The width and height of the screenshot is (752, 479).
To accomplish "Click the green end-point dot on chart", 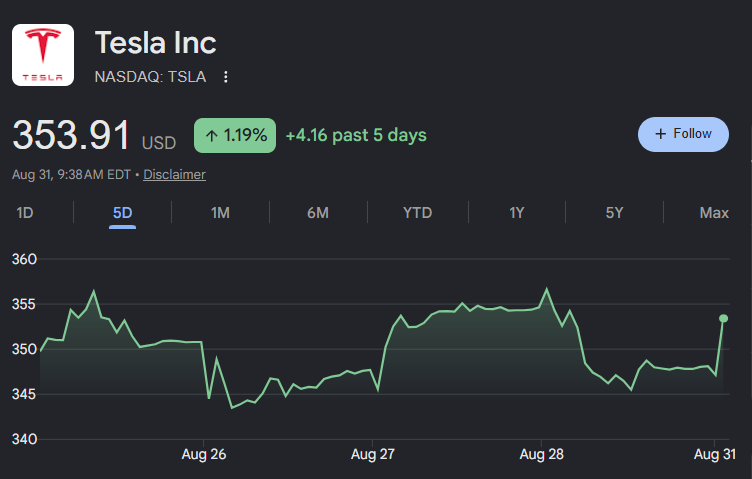I will (724, 318).
